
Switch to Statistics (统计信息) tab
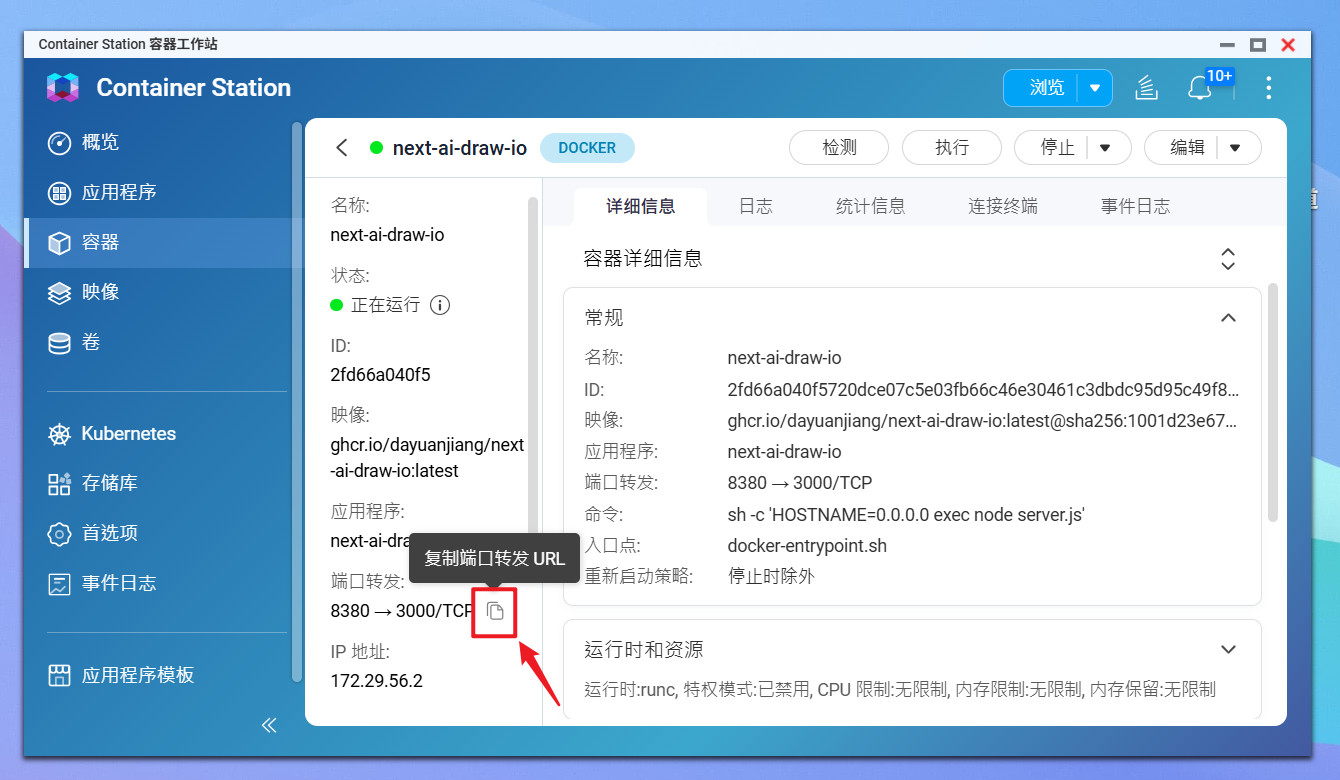(x=871, y=206)
